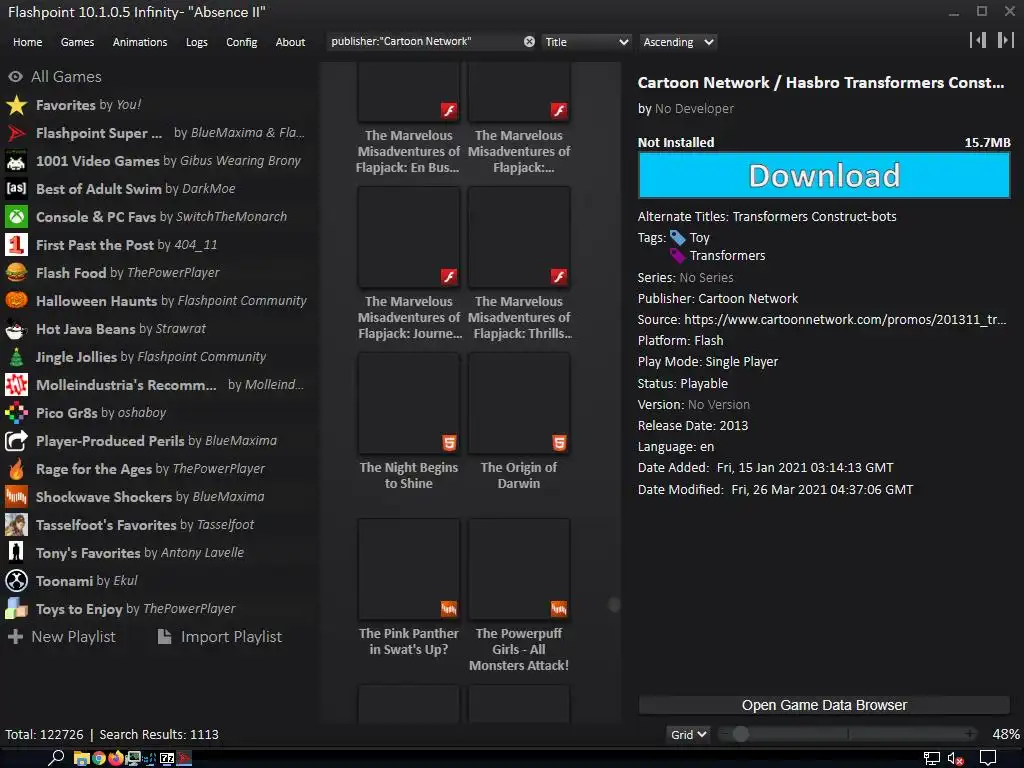Open the Grid layout dropdown
This screenshot has width=1024, height=768.
[x=688, y=735]
